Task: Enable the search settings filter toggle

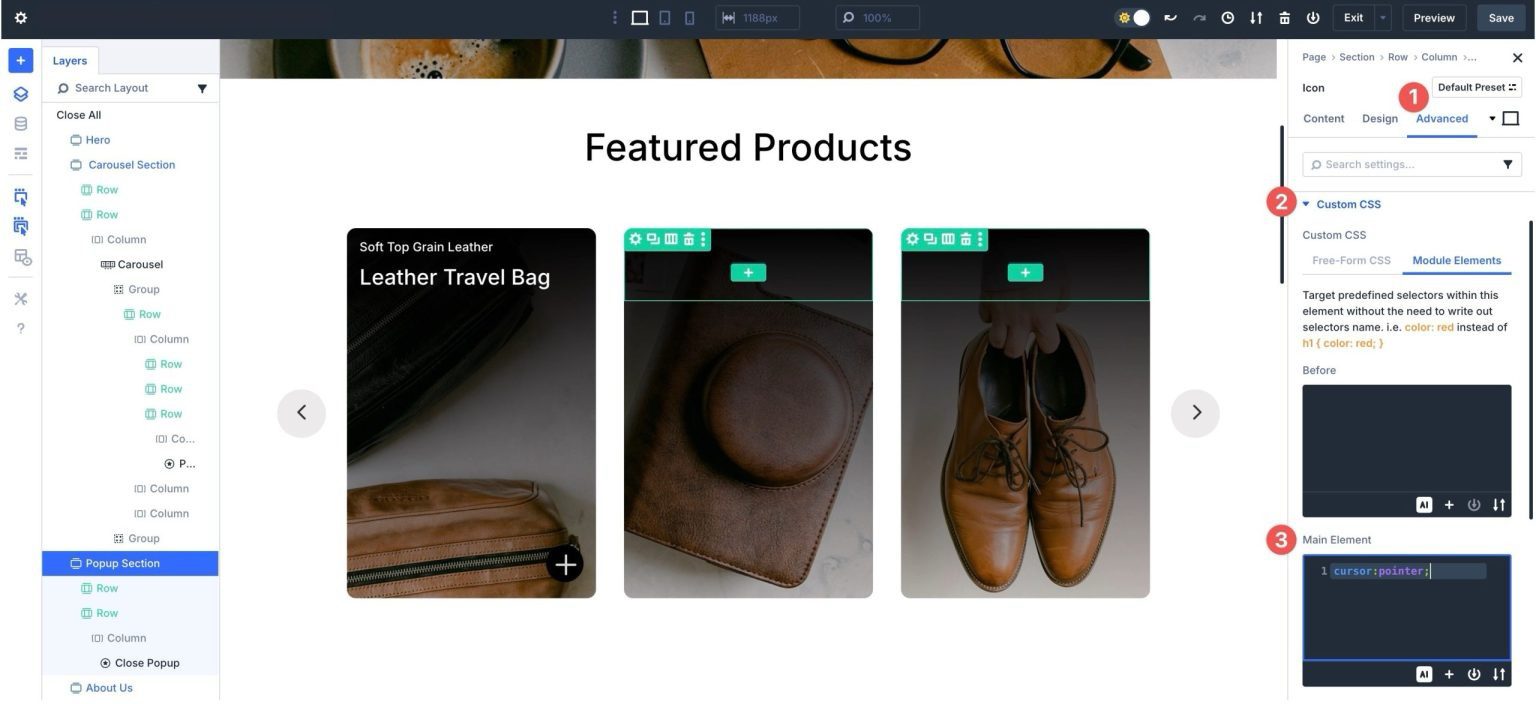Action: point(1508,163)
